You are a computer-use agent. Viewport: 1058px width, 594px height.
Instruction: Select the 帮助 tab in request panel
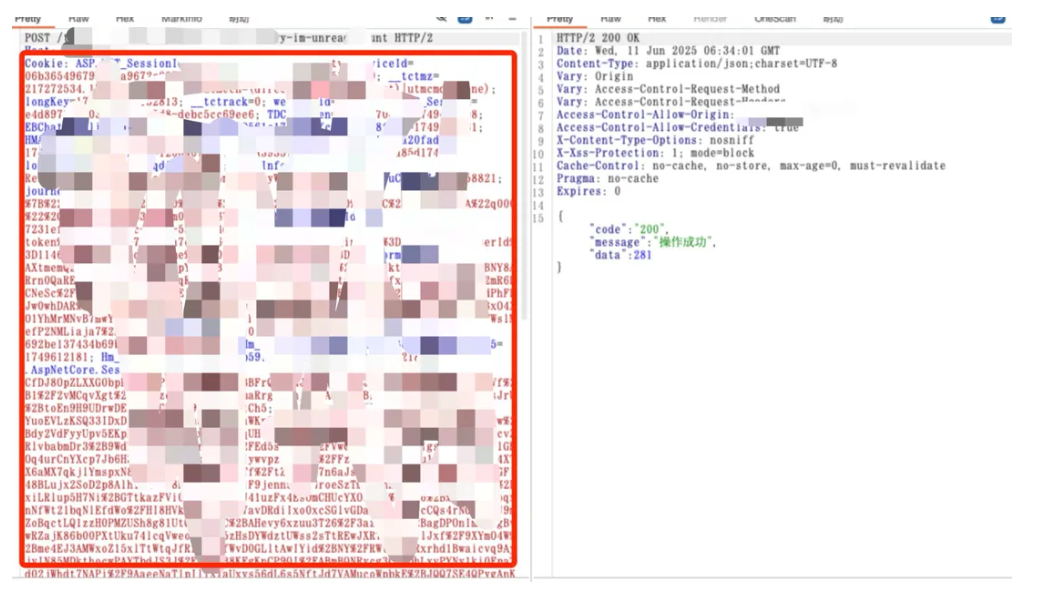pos(239,18)
